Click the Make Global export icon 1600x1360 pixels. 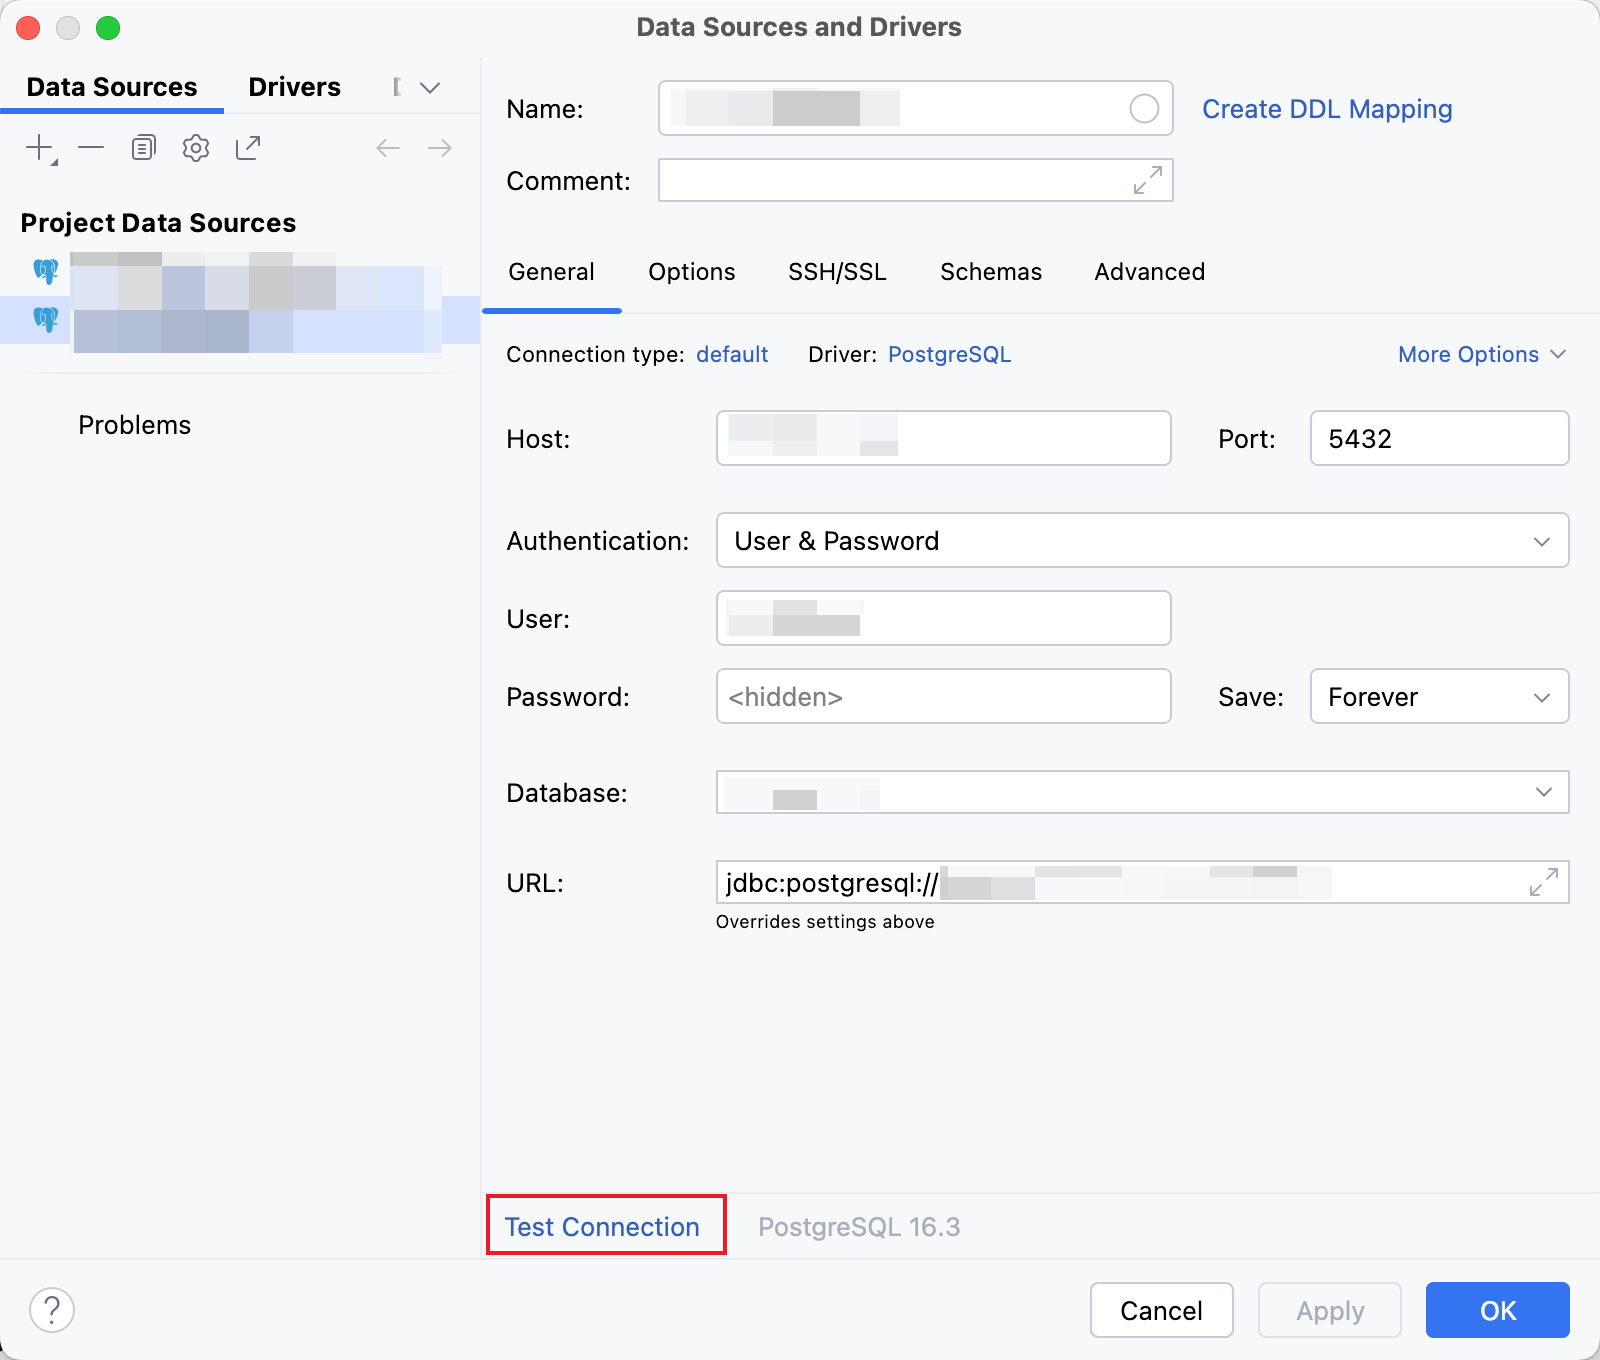(x=248, y=148)
